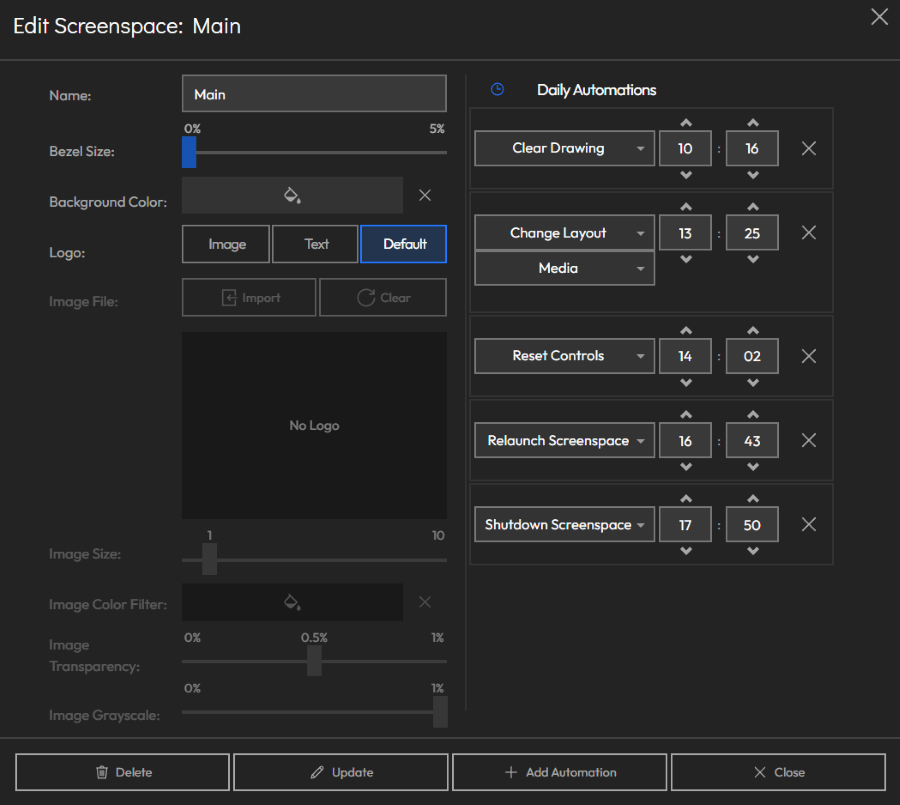This screenshot has width=900, height=805.
Task: Click the Update button
Action: (341, 772)
